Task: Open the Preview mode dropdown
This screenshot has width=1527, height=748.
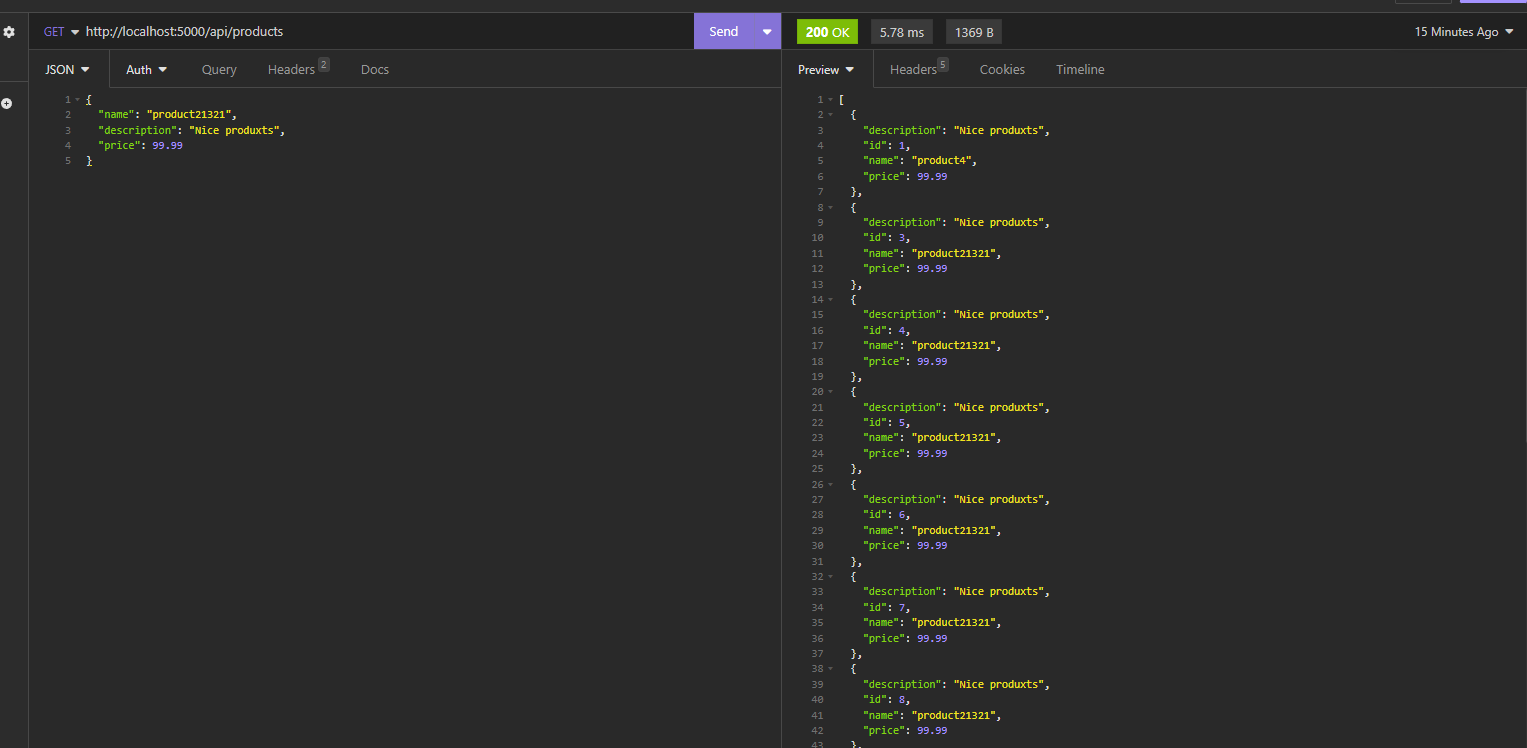Action: pyautogui.click(x=826, y=69)
